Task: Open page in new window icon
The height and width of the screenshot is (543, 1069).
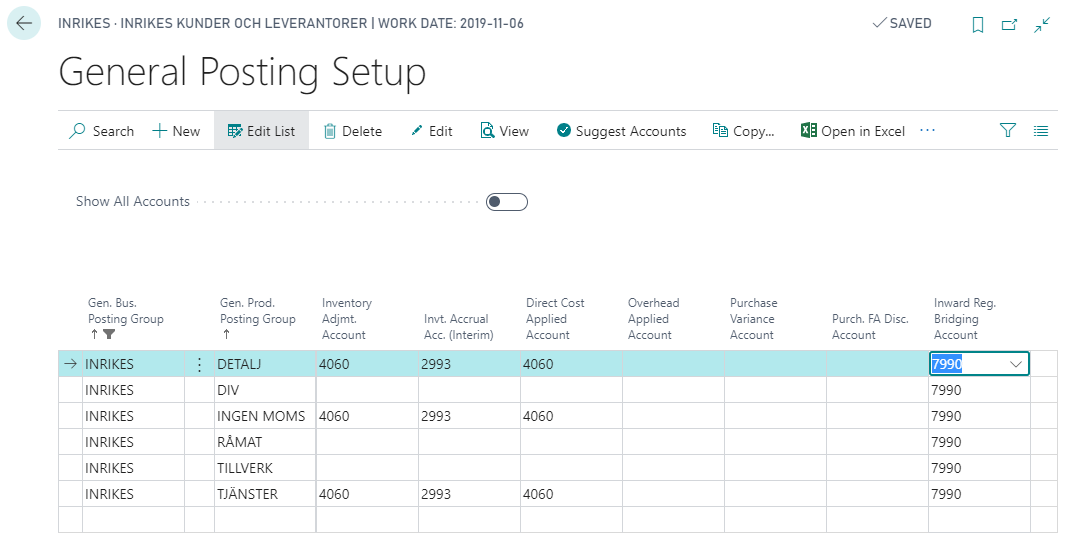Action: (x=1009, y=25)
